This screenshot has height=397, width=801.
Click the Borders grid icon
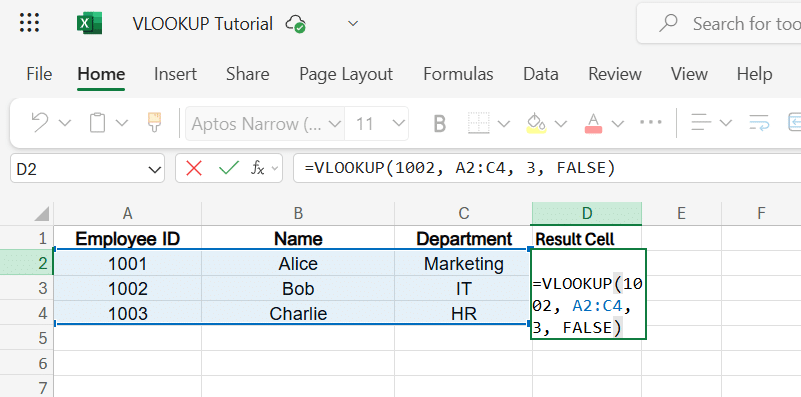[480, 123]
